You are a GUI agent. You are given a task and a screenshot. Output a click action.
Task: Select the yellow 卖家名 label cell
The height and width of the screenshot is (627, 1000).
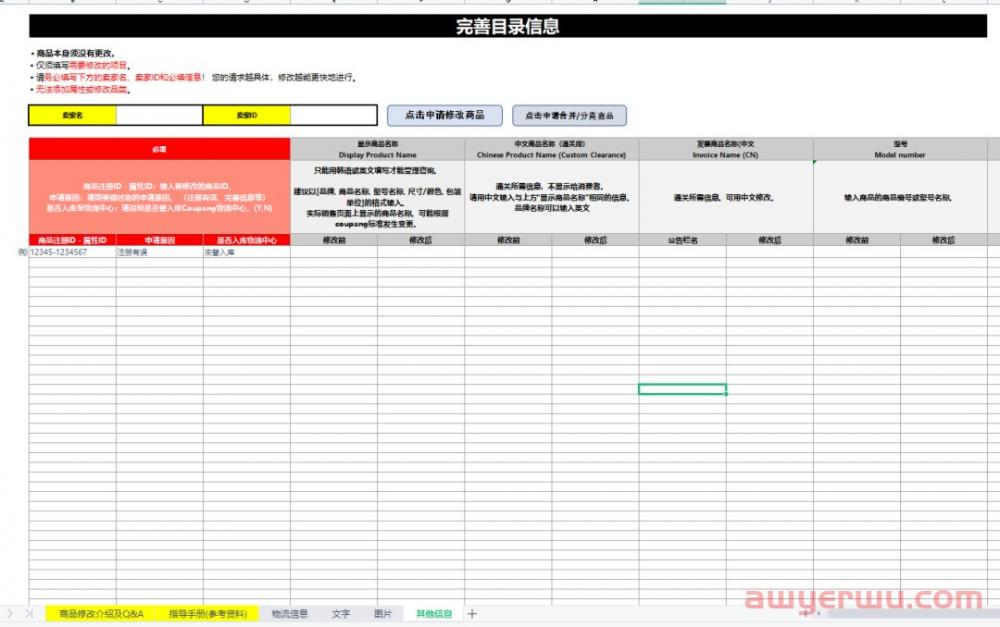(73, 115)
